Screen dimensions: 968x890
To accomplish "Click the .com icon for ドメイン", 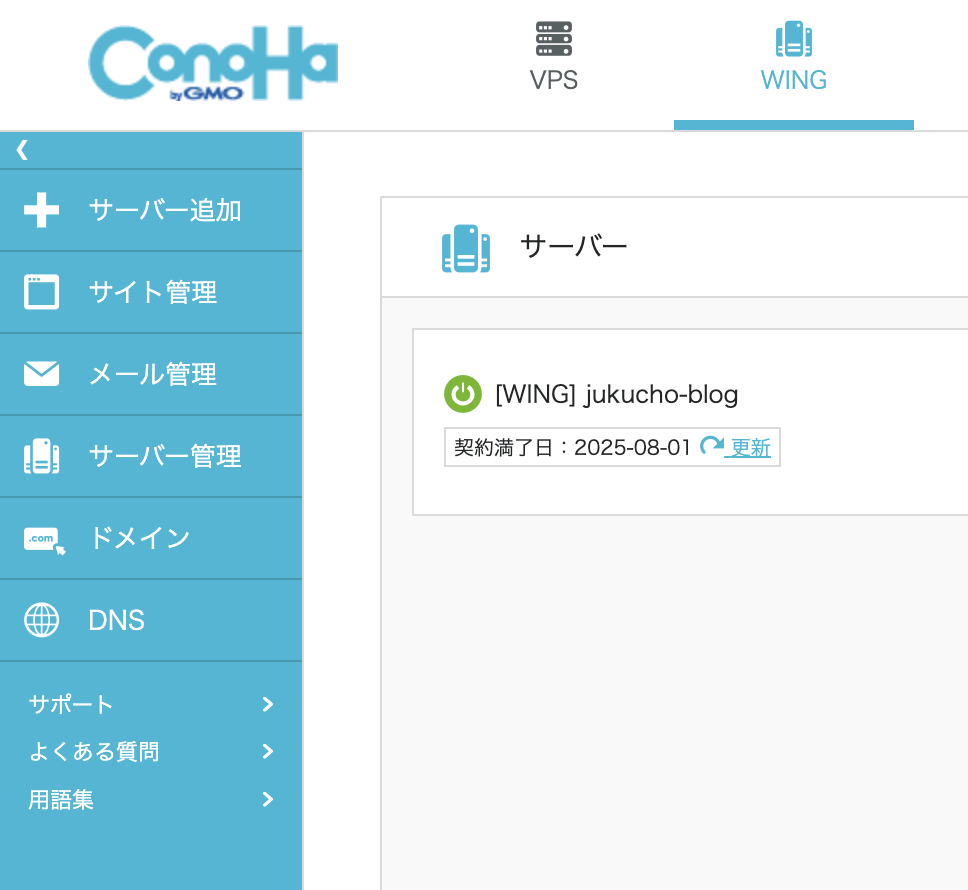I will click(44, 541).
